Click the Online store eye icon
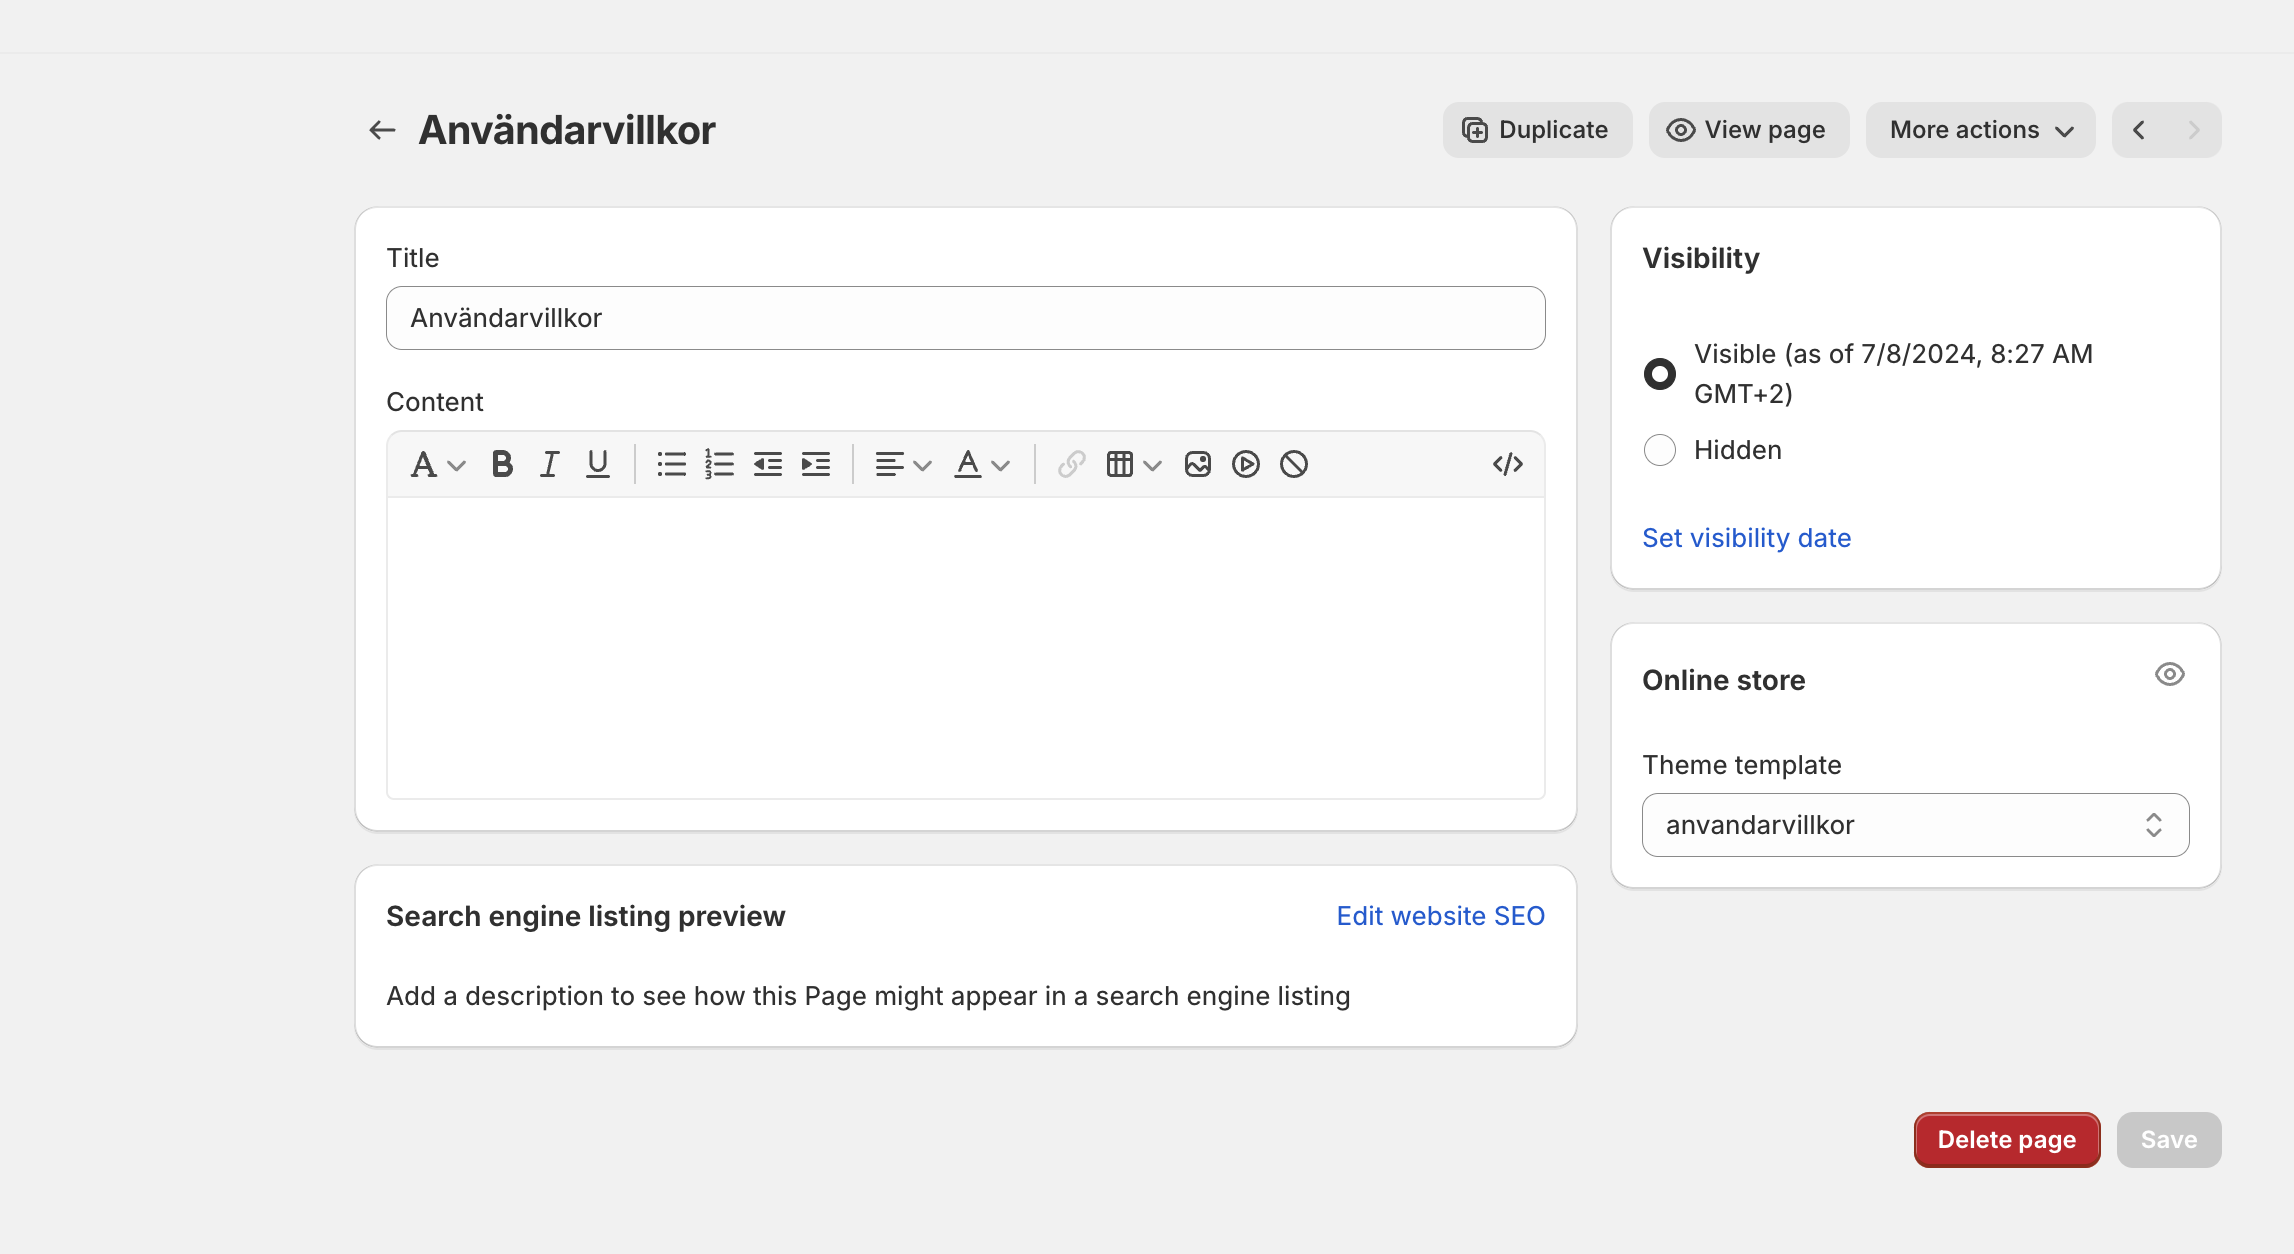Image resolution: width=2294 pixels, height=1254 pixels. point(2169,674)
